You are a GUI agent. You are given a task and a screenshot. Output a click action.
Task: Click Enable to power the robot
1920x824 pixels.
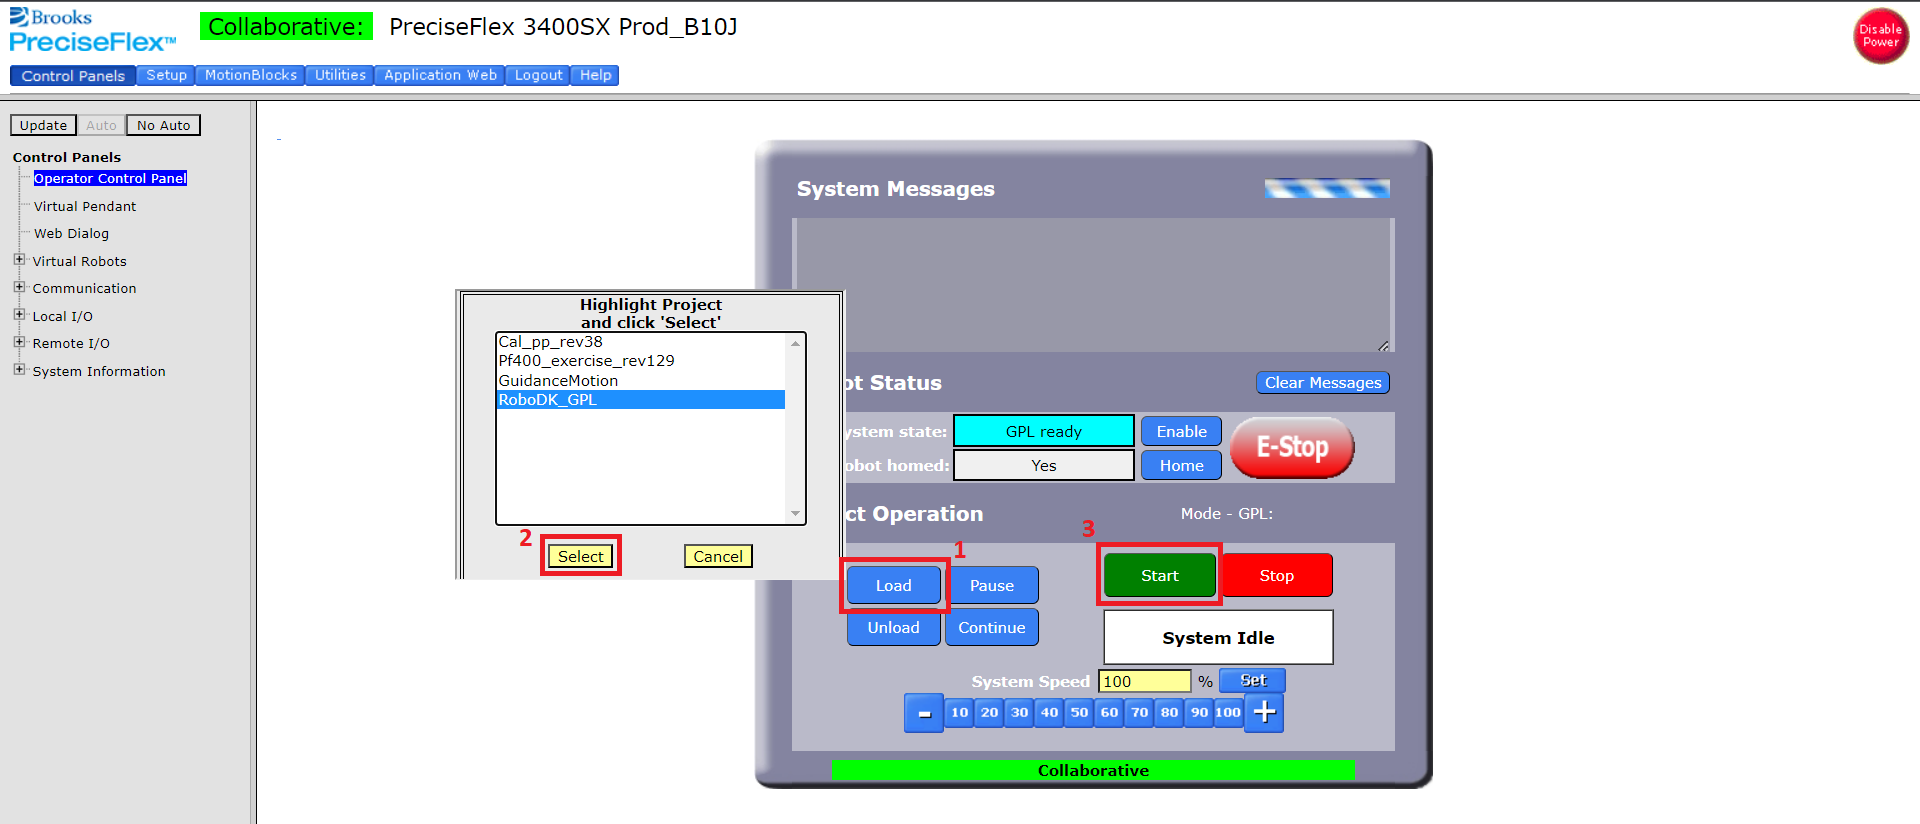[1181, 431]
